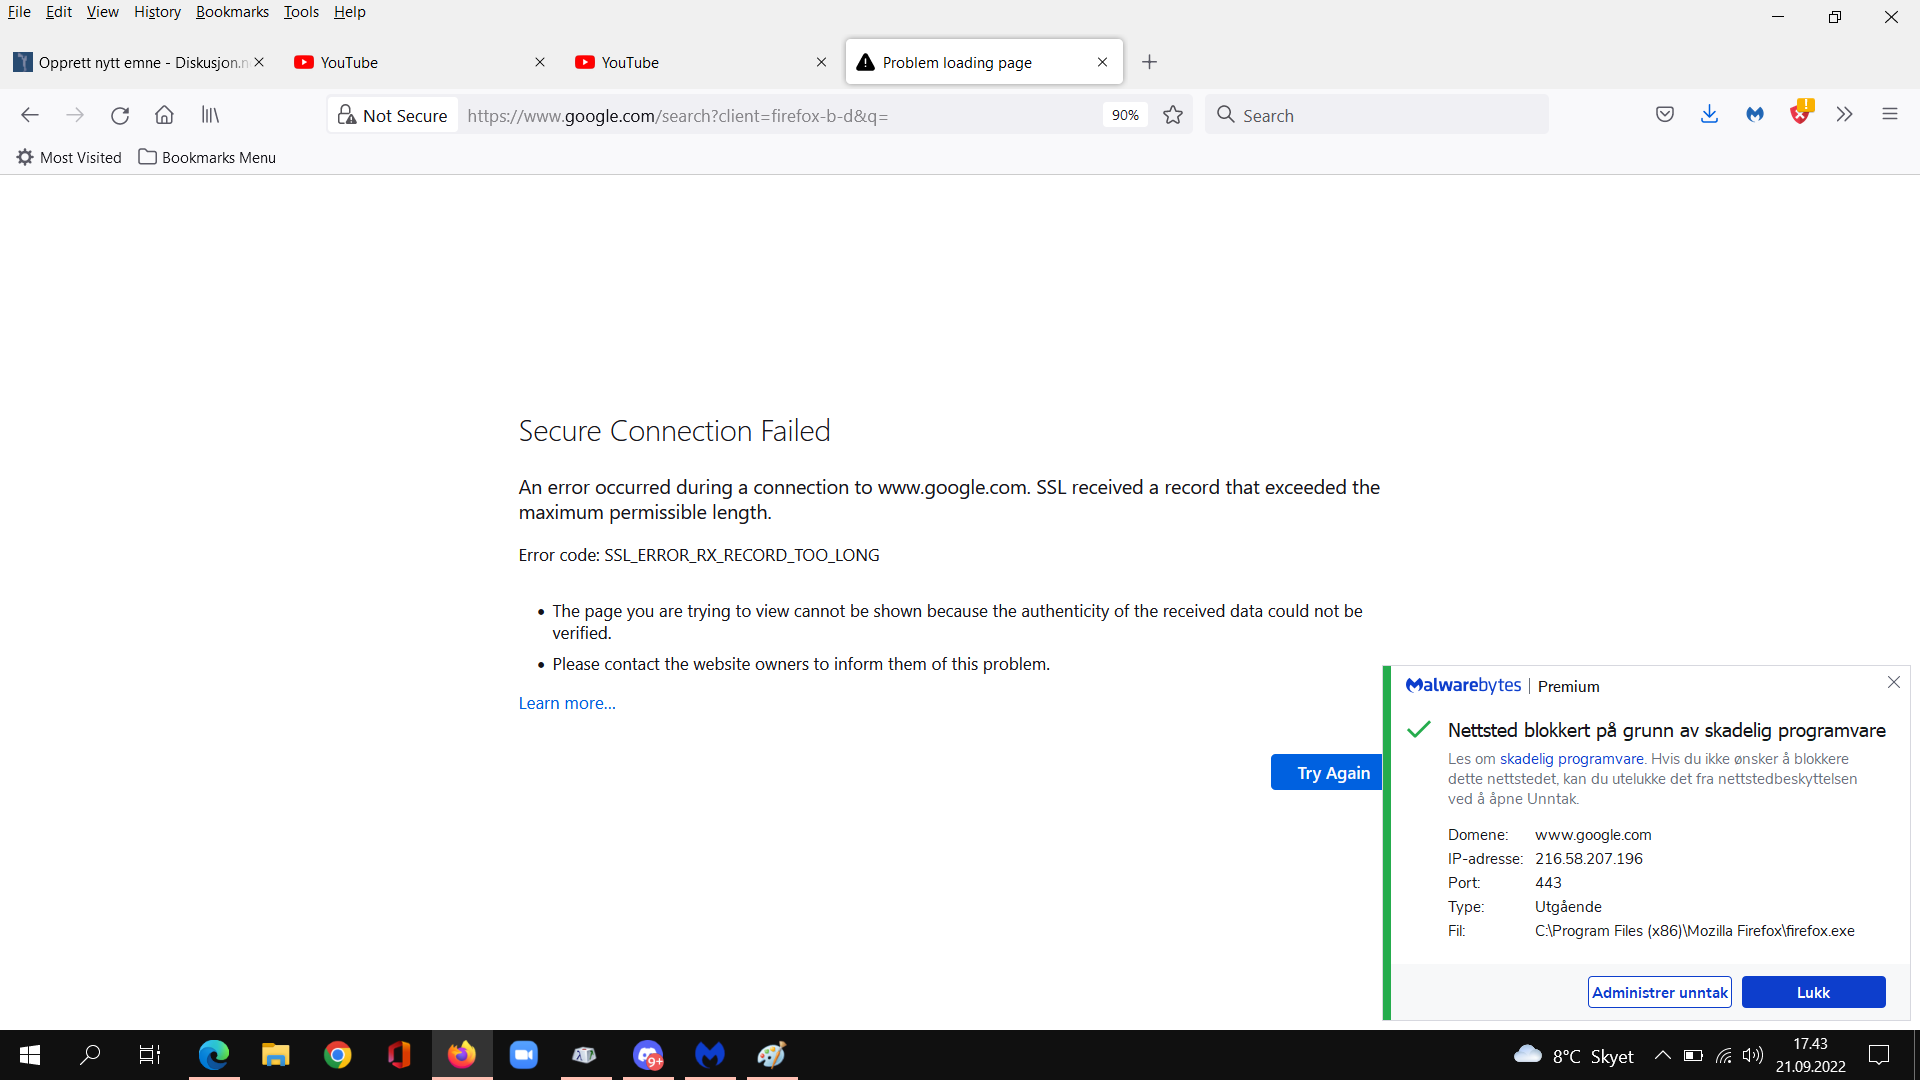Close the Malwarebytes notification with X
Image resolution: width=1920 pixels, height=1080 pixels.
click(x=1894, y=682)
